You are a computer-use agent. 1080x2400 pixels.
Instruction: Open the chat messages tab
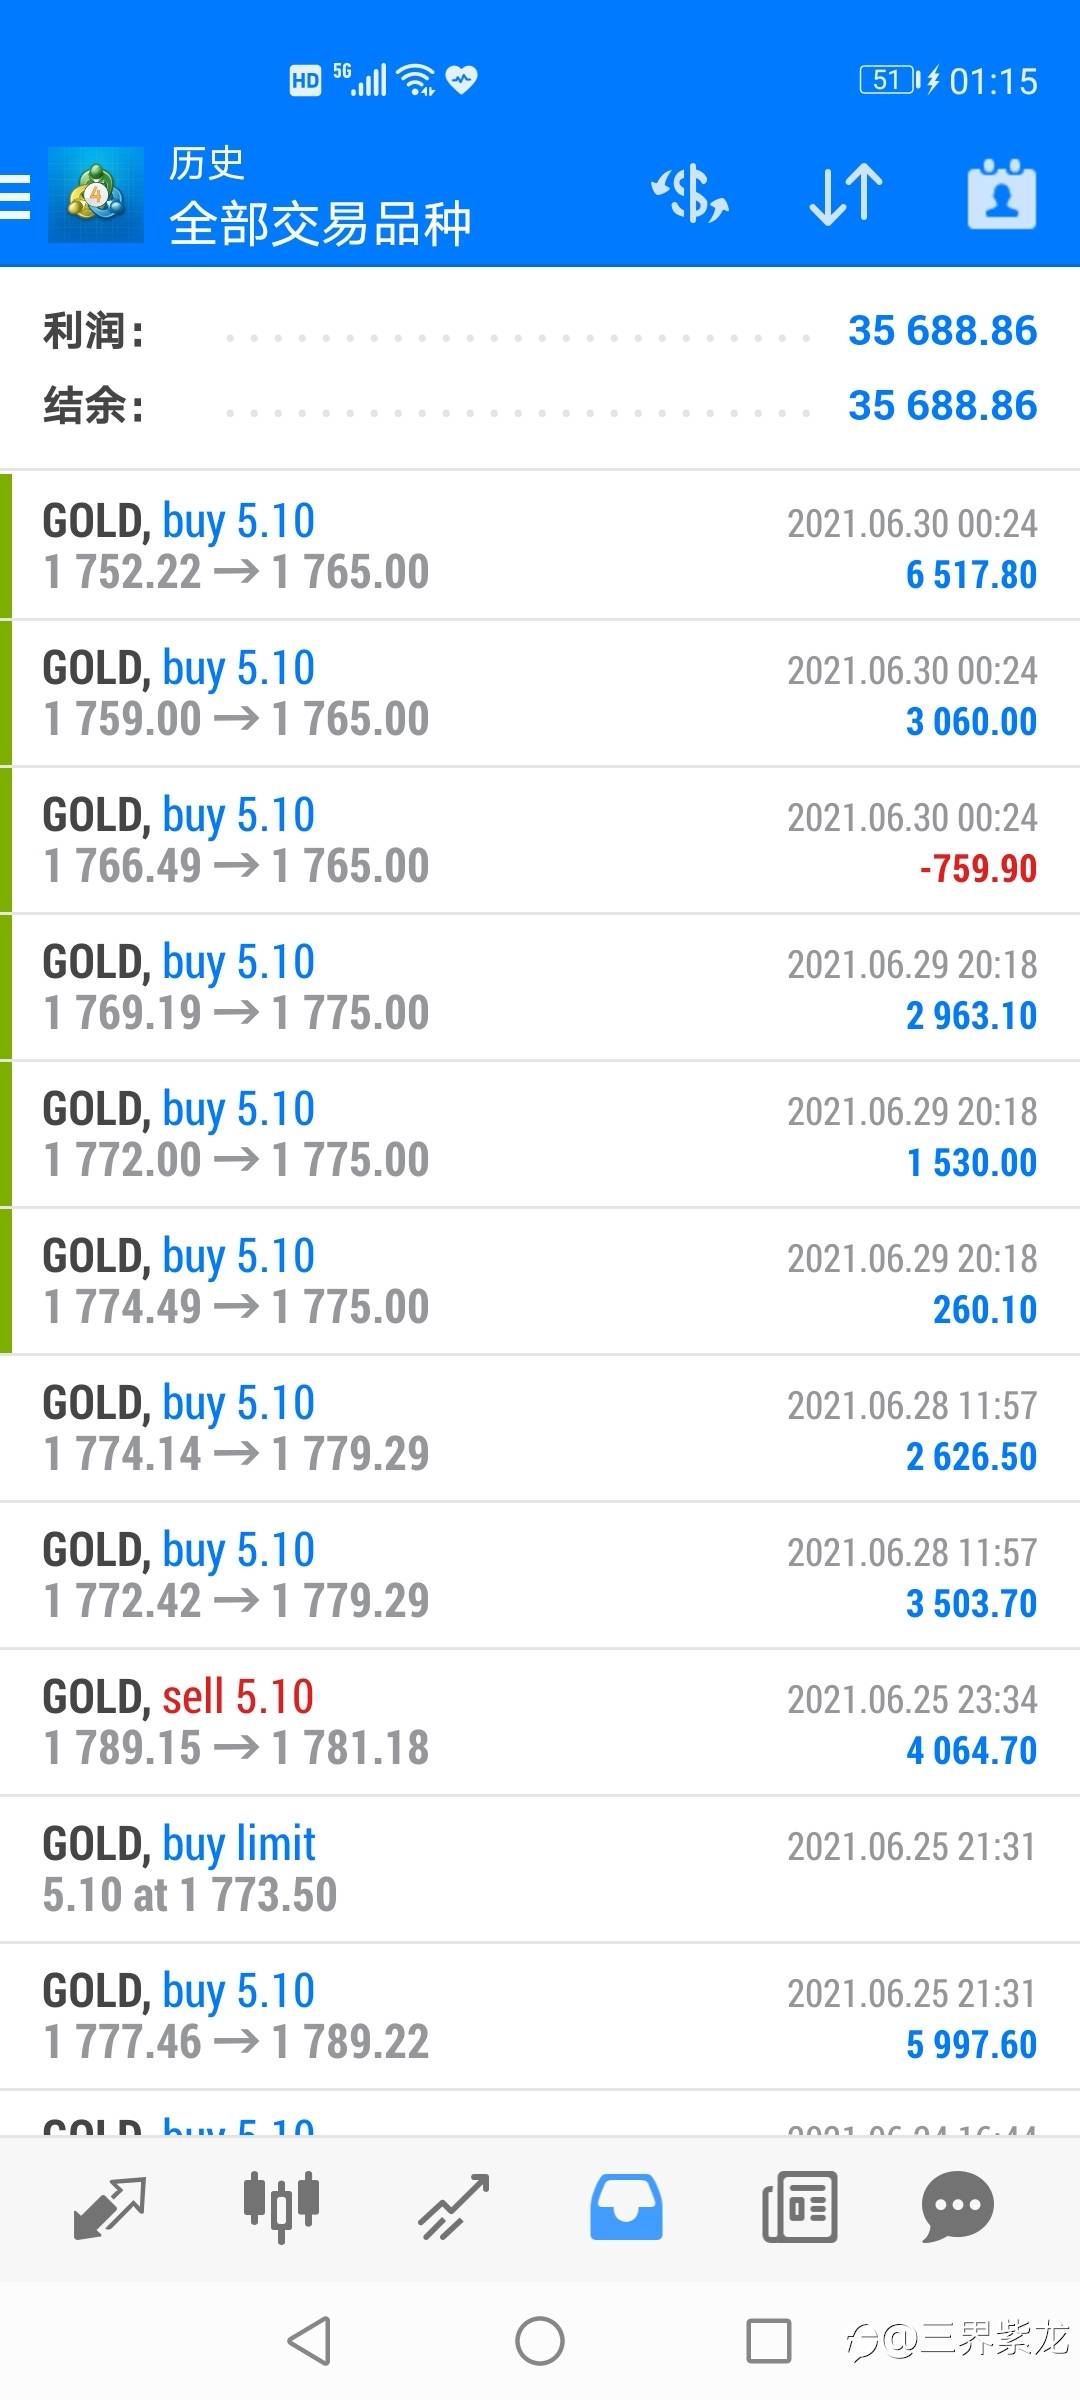(x=957, y=2207)
